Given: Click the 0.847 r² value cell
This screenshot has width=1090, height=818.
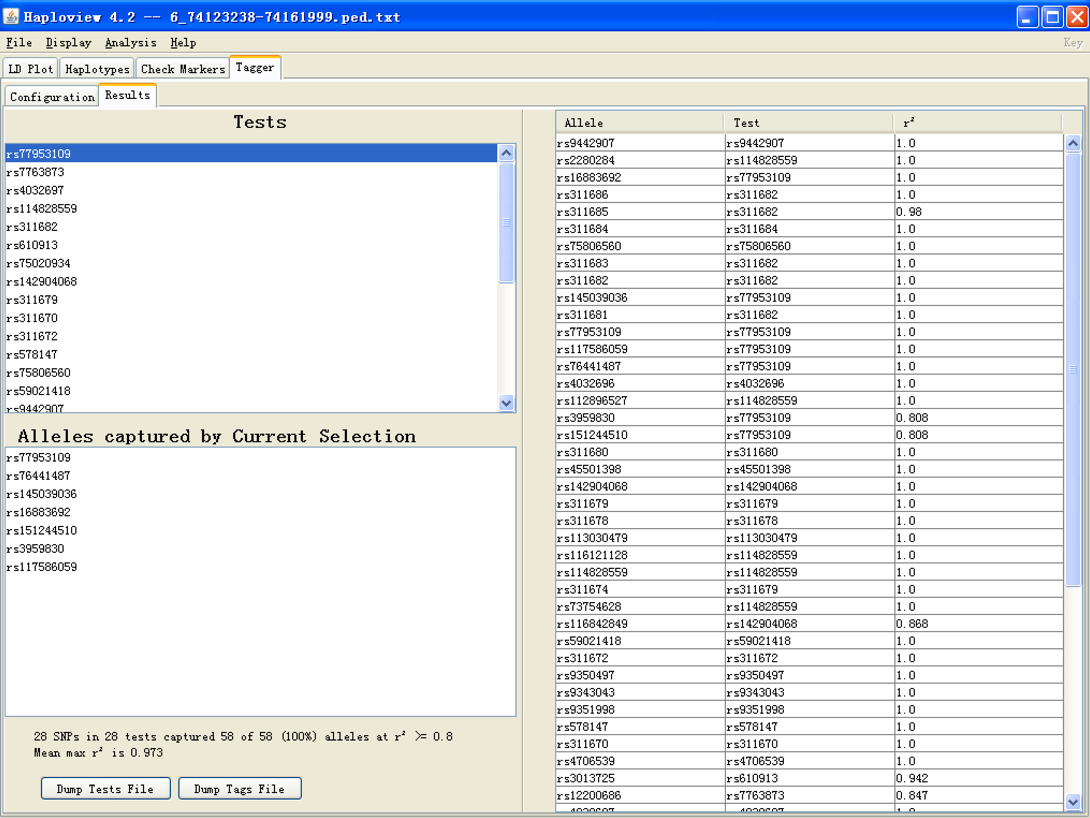Looking at the screenshot, I should click(x=979, y=795).
